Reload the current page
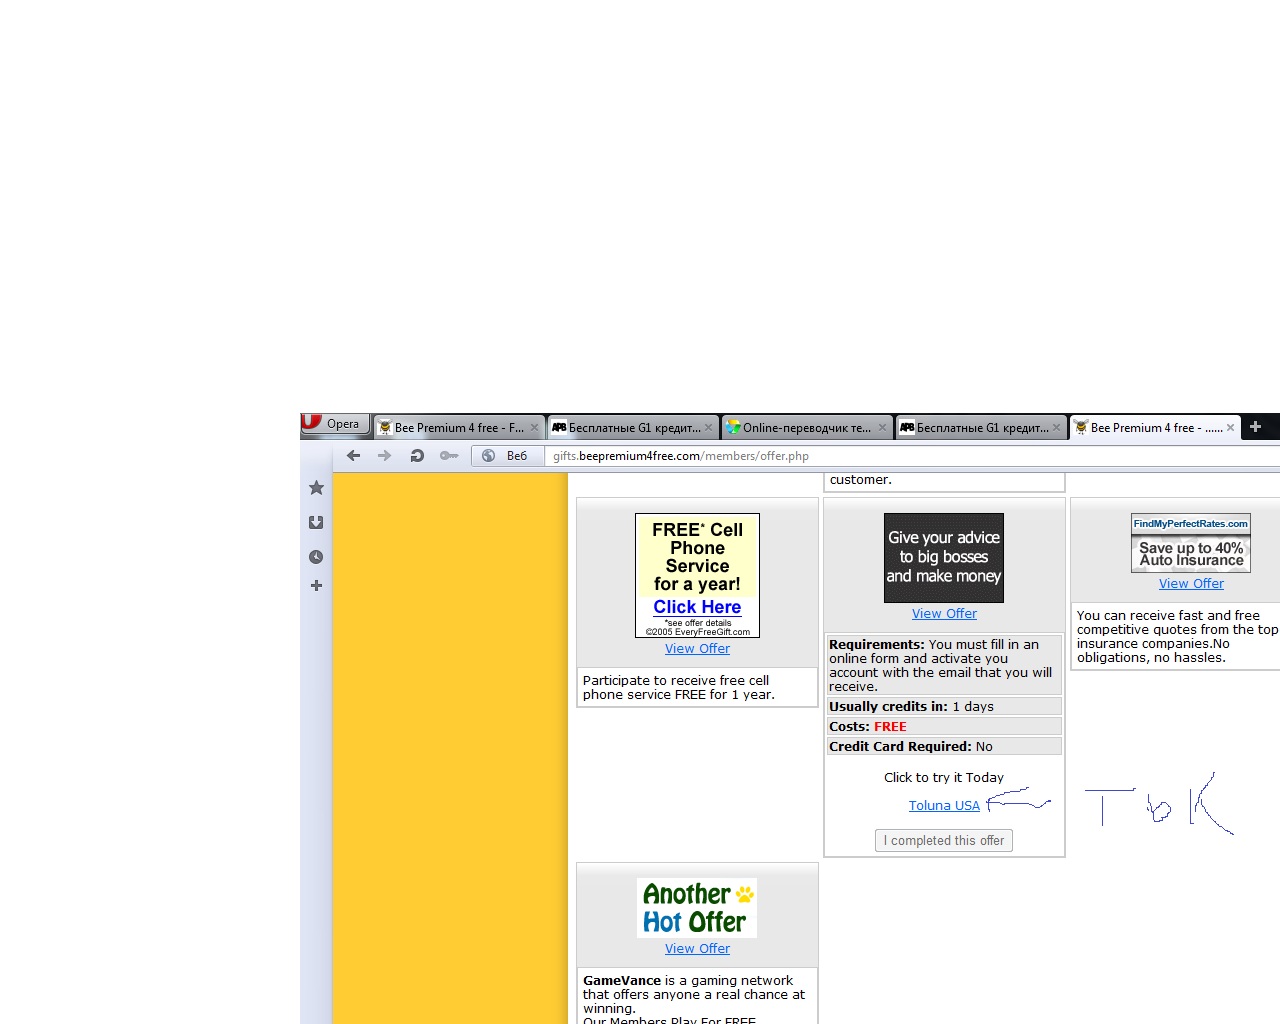The height and width of the screenshot is (1024, 1280). pyautogui.click(x=417, y=456)
